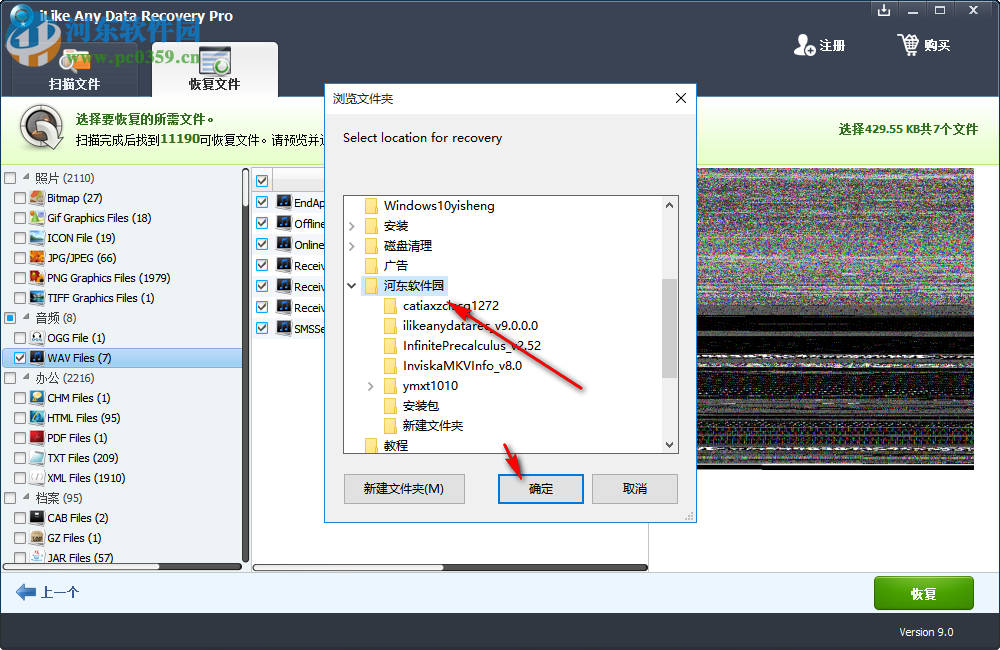This screenshot has width=1000, height=650.
Task: Click the folder icon of catiaxzchsq1272
Action: coord(392,305)
